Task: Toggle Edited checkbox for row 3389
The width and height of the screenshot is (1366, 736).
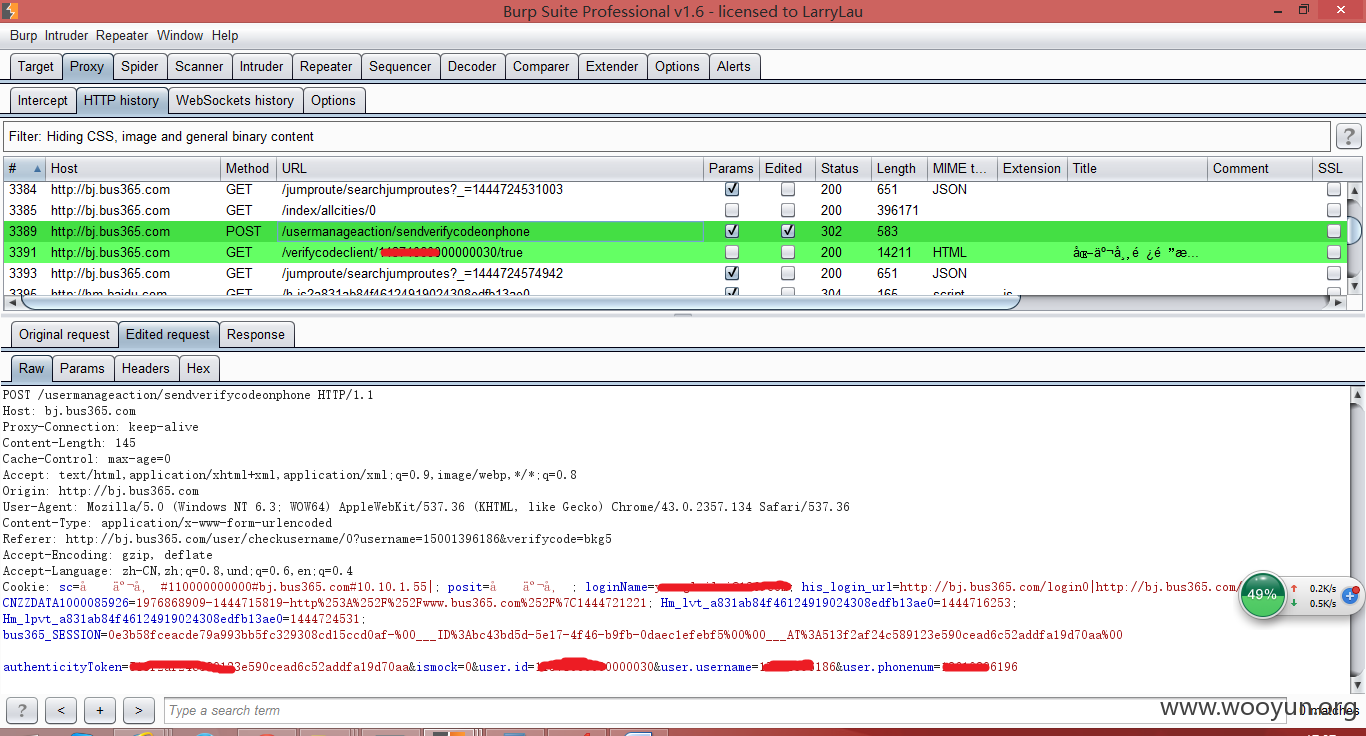Action: pos(788,231)
